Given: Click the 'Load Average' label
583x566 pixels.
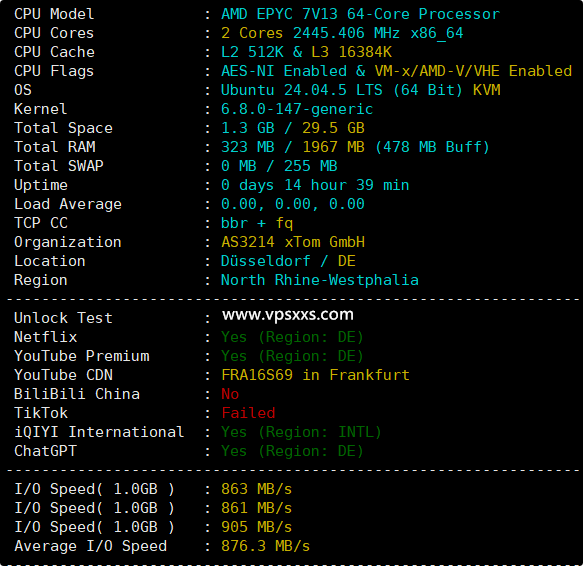Looking at the screenshot, I should (x=68, y=204).
